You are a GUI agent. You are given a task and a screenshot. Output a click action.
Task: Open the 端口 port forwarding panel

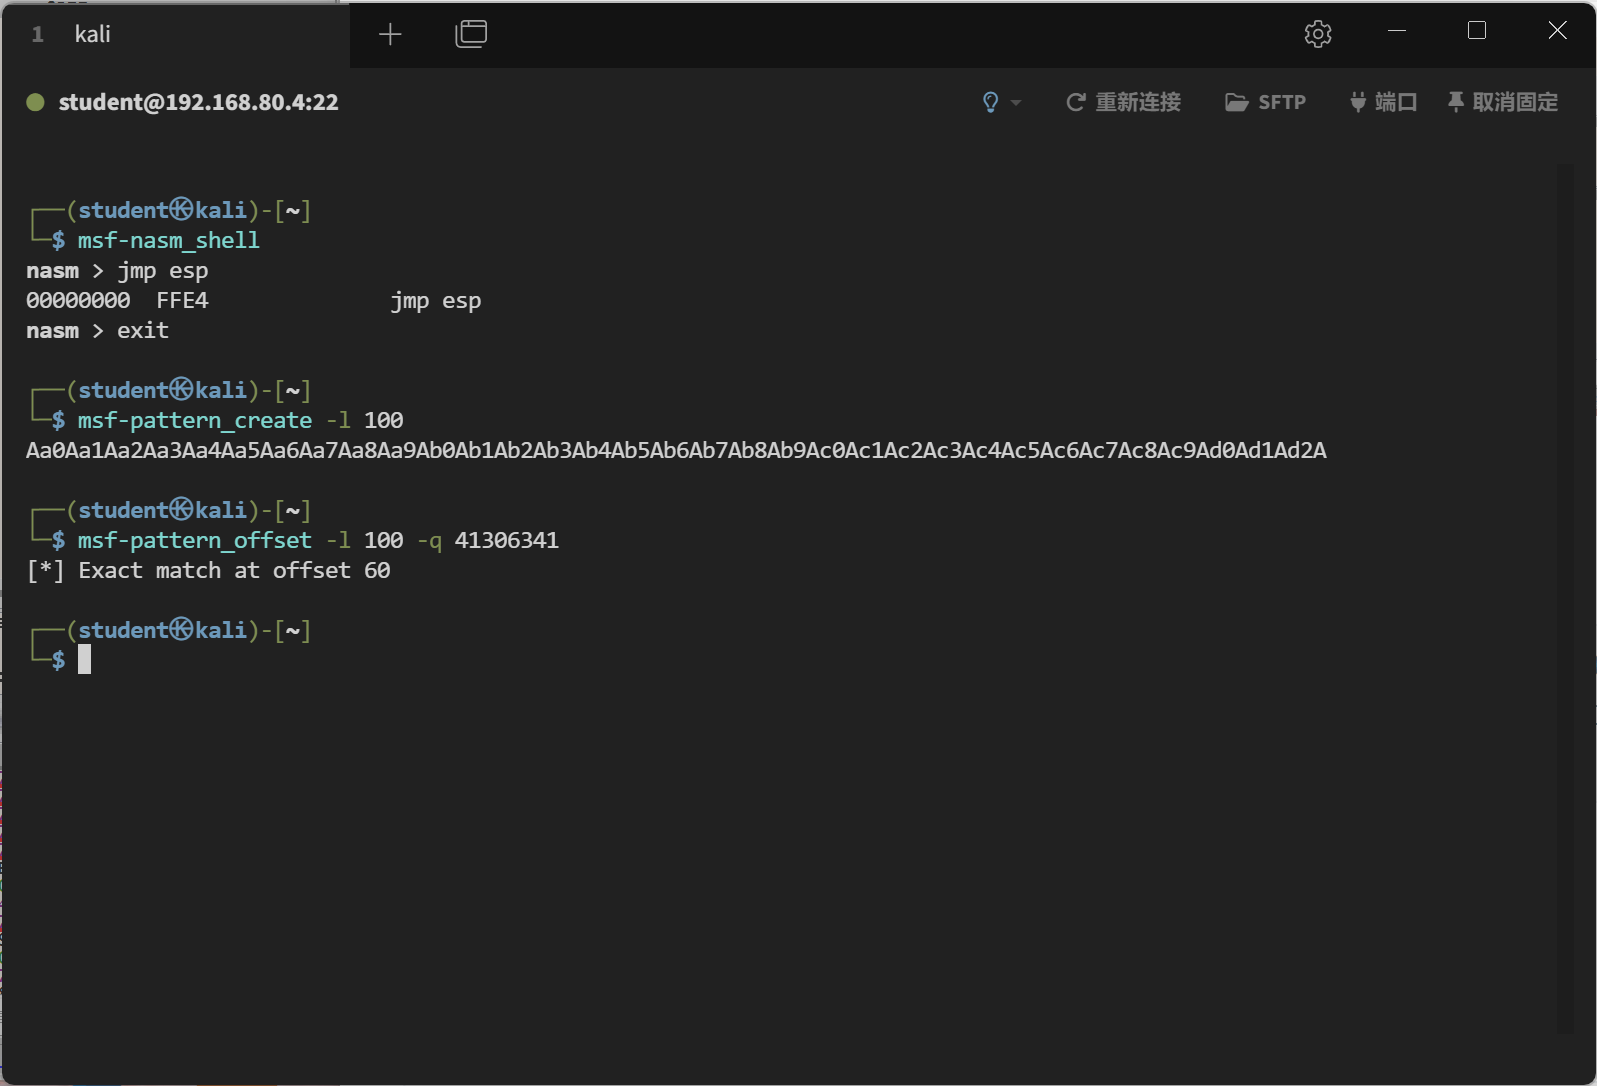pyautogui.click(x=1383, y=102)
